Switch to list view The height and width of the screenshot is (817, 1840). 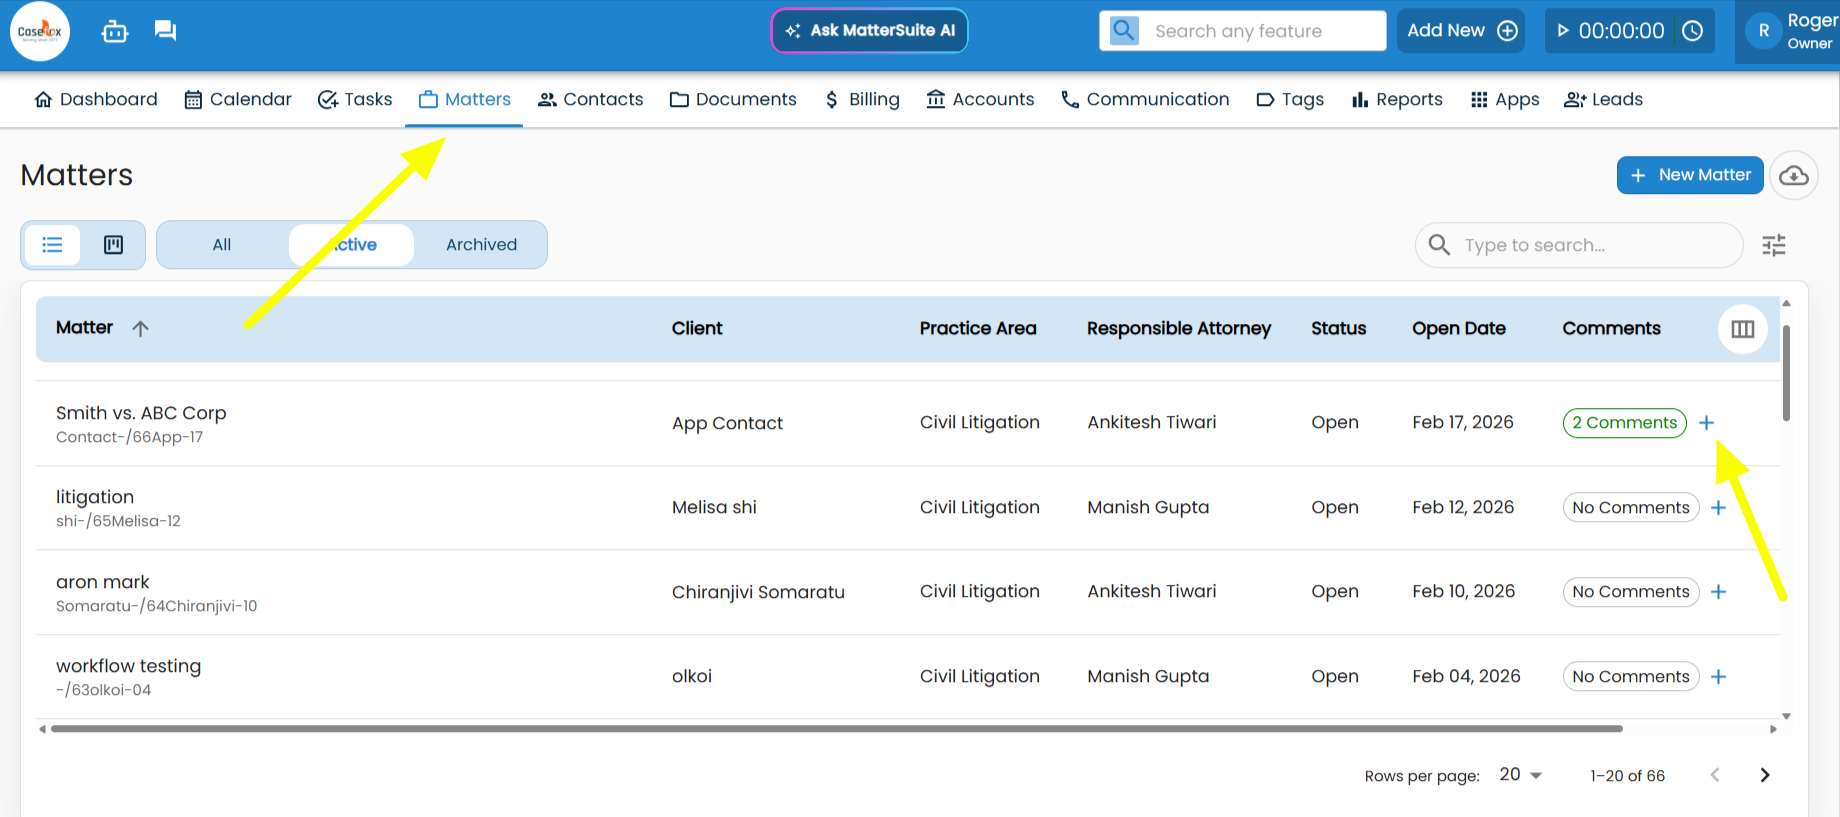53,245
